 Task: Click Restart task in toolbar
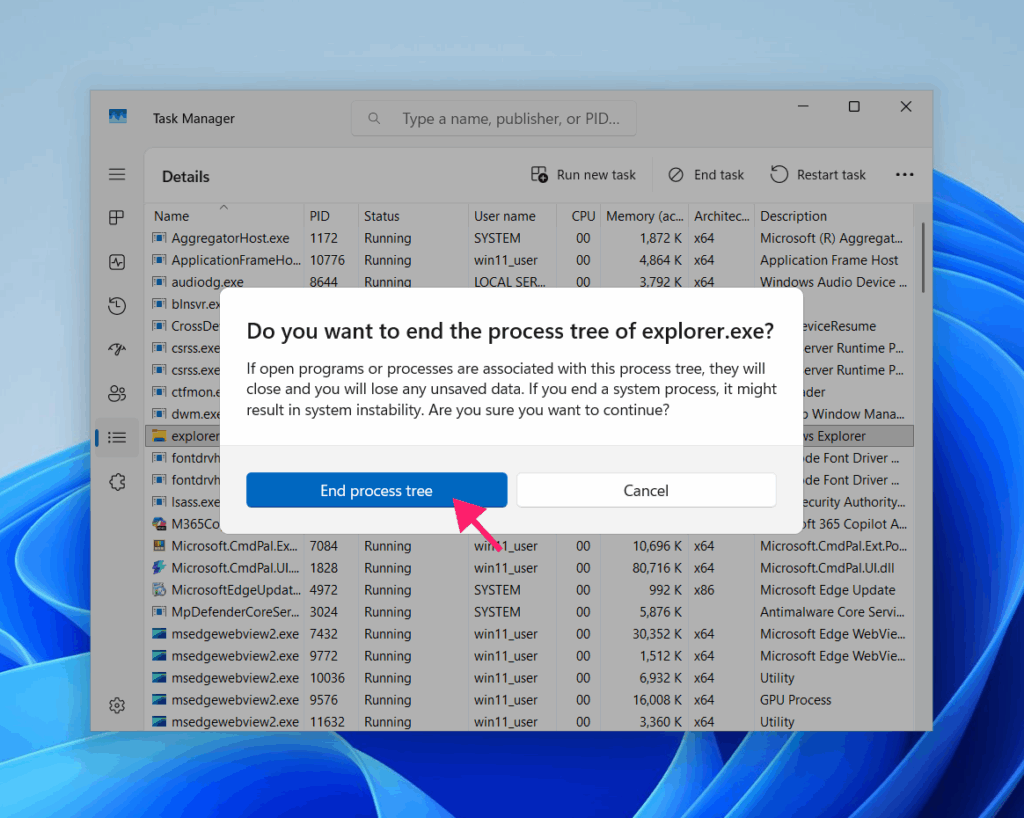(818, 175)
